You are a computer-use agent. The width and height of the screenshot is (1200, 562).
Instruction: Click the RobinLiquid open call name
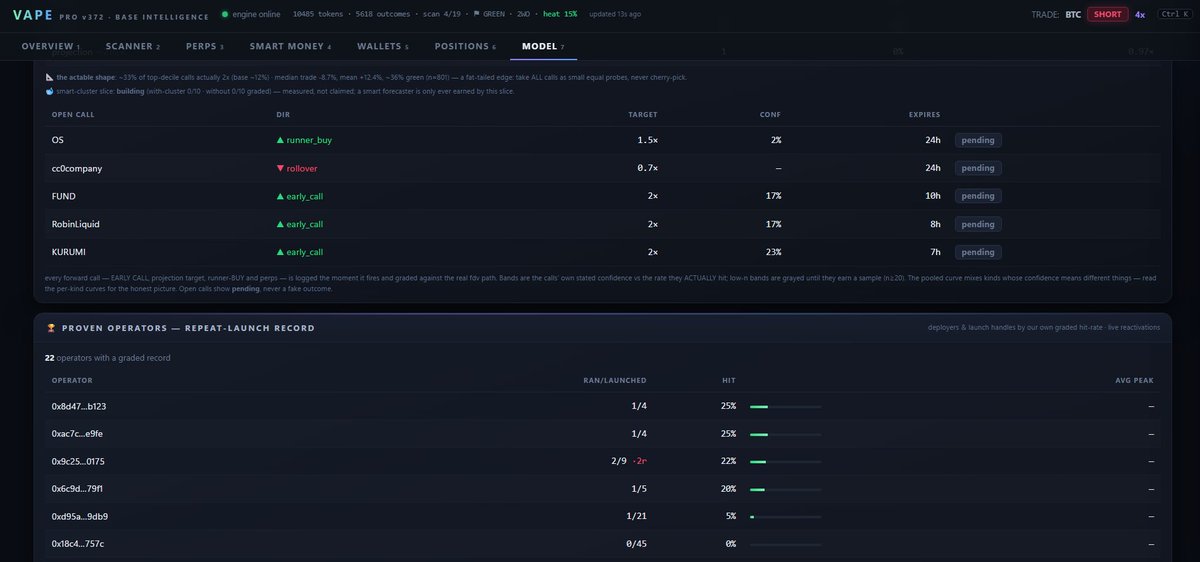(76, 224)
